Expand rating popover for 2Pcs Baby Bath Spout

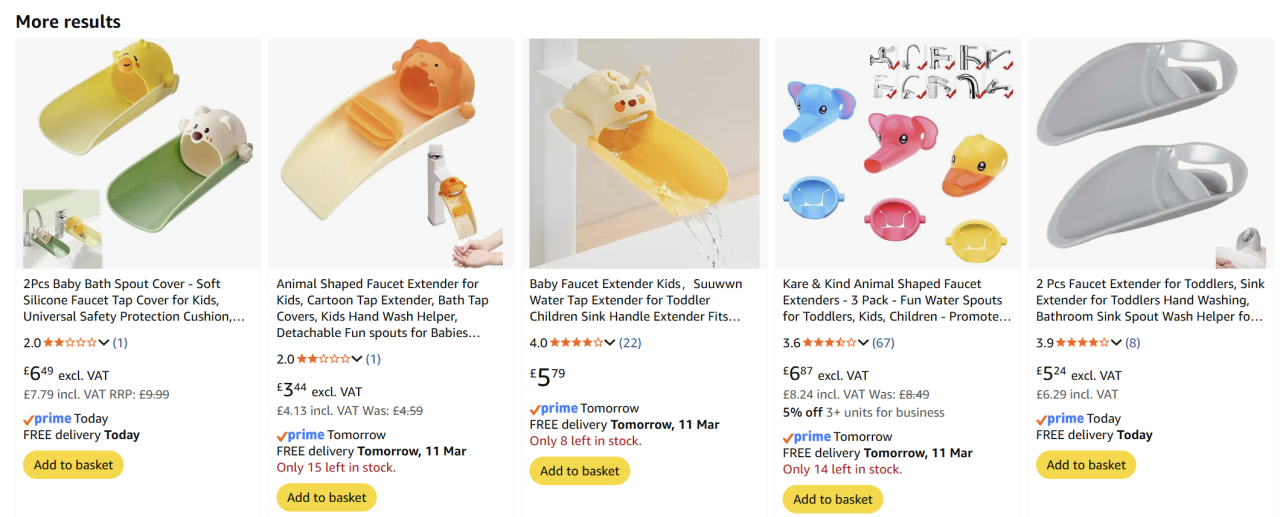click(x=104, y=343)
